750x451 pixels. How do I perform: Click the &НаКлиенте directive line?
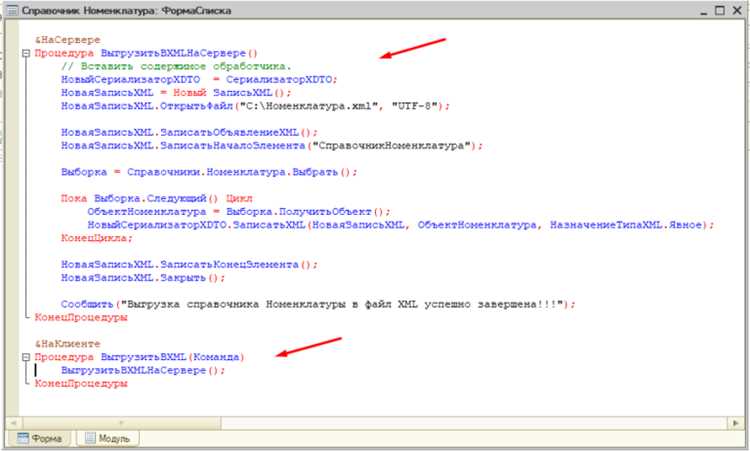click(x=67, y=344)
